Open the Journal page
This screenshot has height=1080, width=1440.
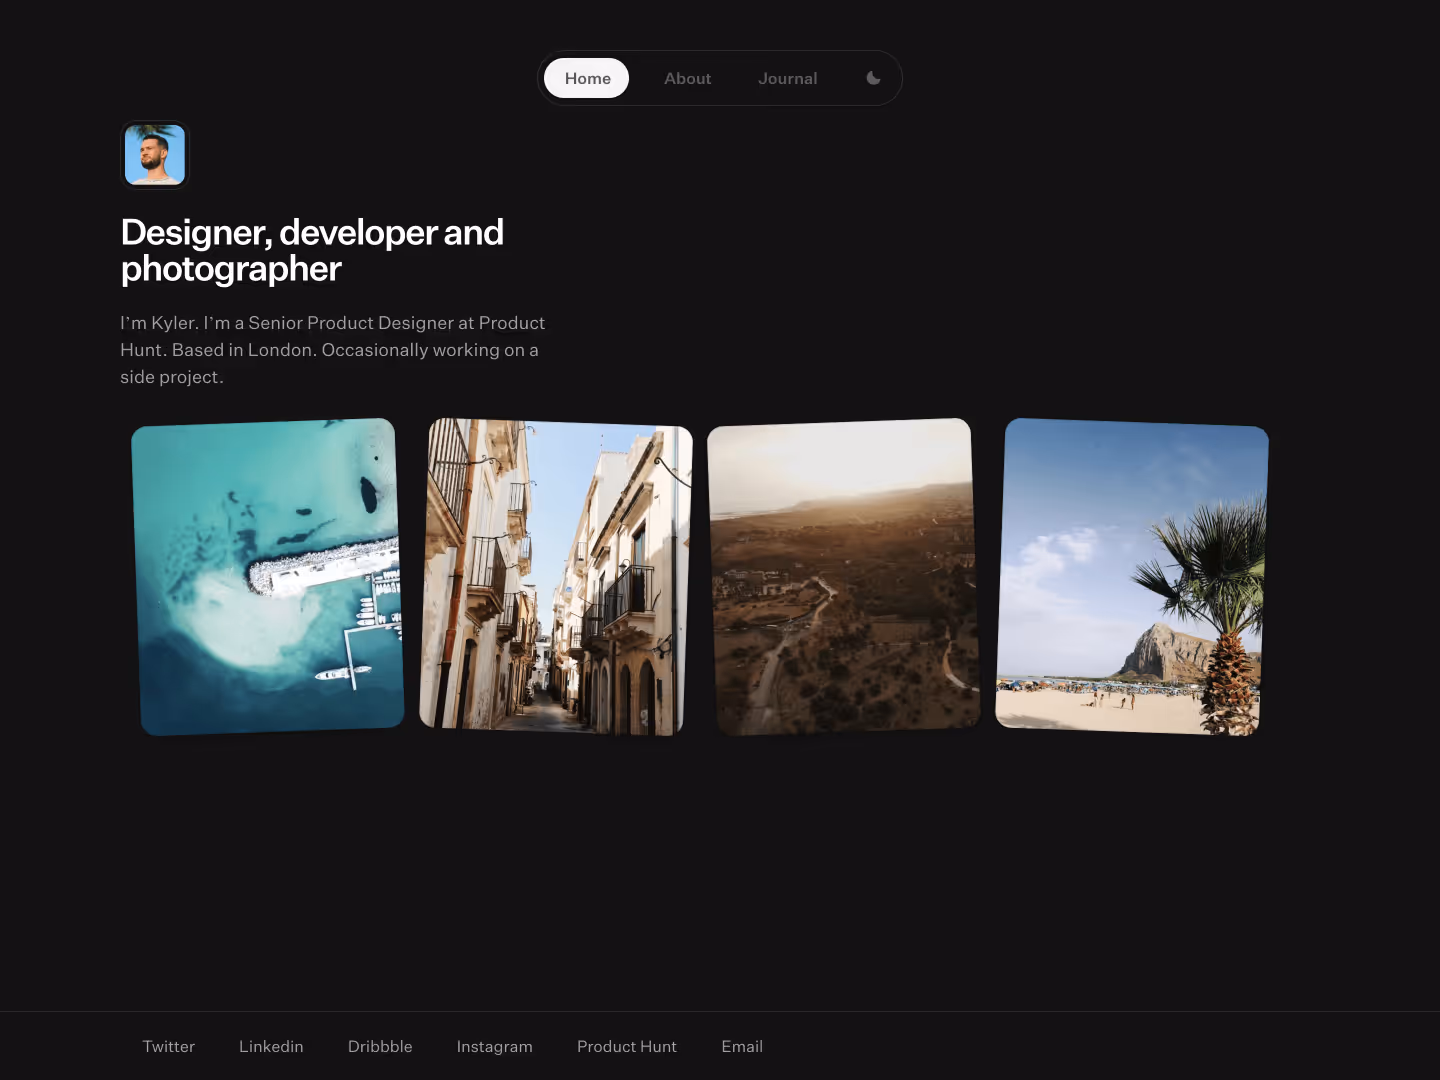click(788, 78)
